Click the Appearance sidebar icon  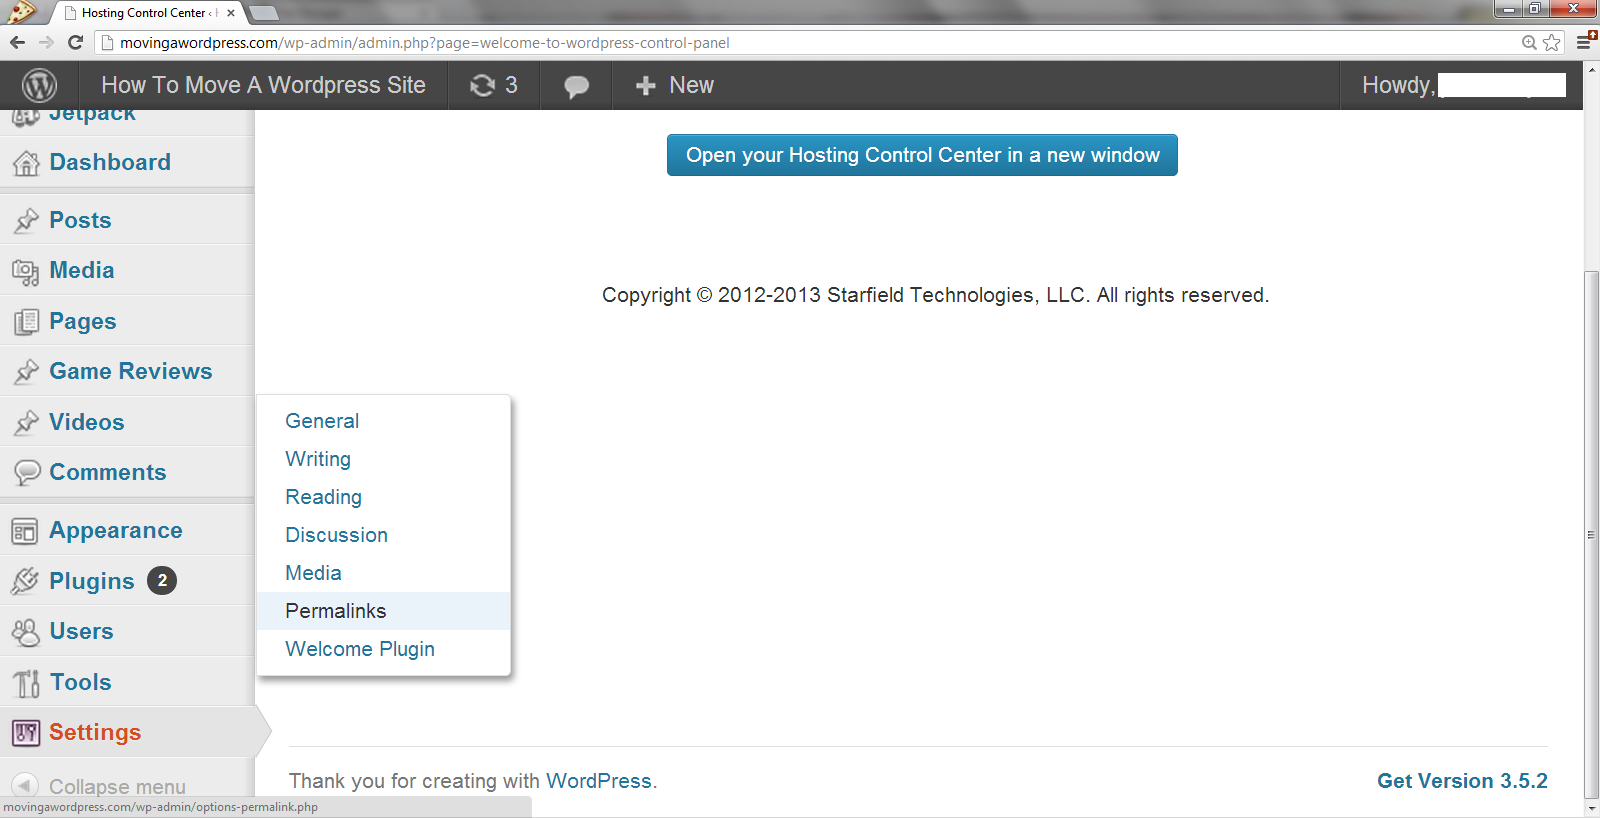25,531
